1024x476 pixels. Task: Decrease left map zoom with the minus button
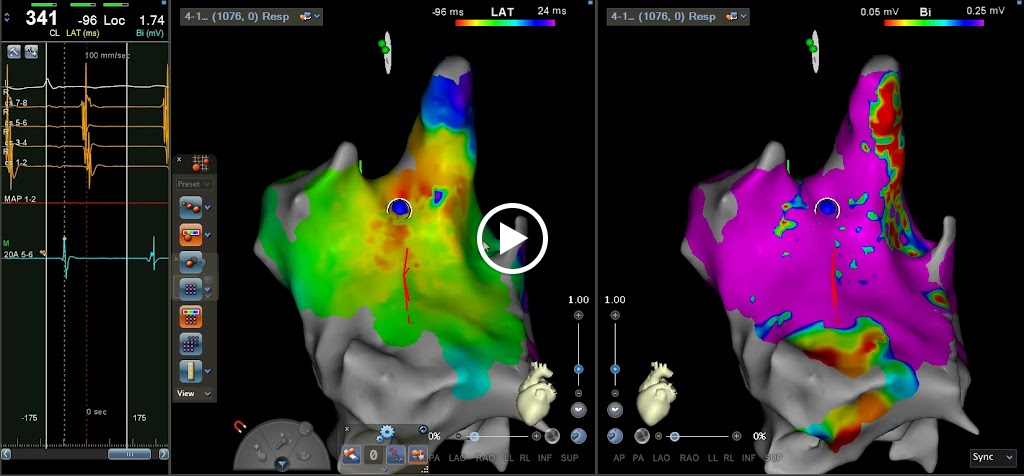(x=579, y=393)
